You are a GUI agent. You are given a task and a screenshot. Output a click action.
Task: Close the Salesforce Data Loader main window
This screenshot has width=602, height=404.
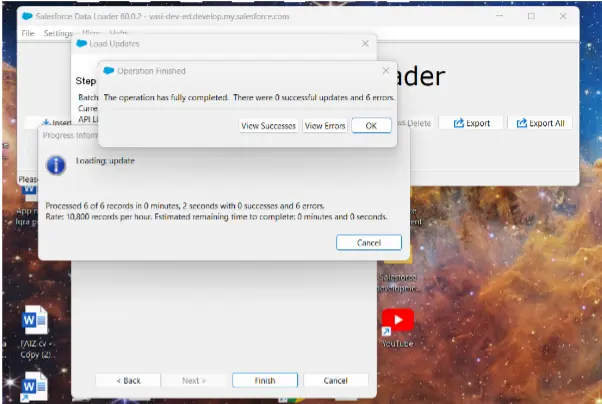(x=563, y=16)
